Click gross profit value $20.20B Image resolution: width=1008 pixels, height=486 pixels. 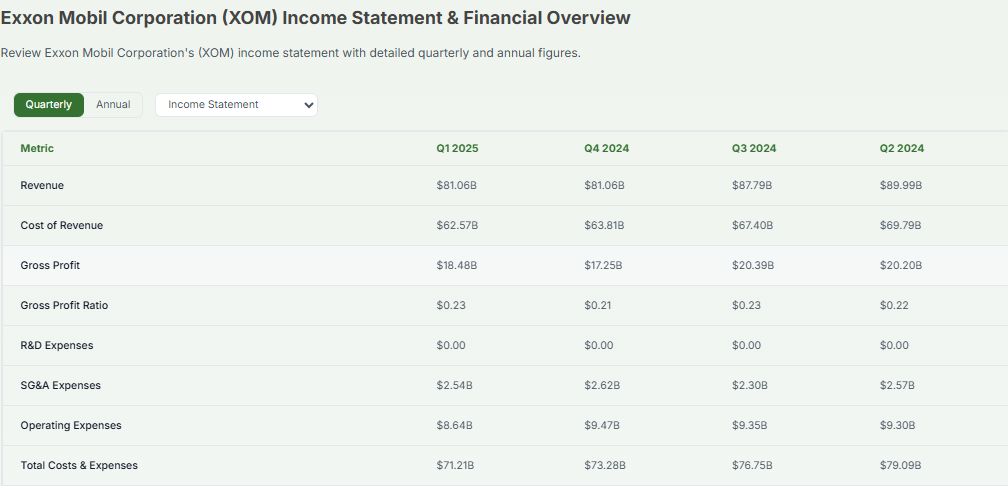click(x=901, y=265)
